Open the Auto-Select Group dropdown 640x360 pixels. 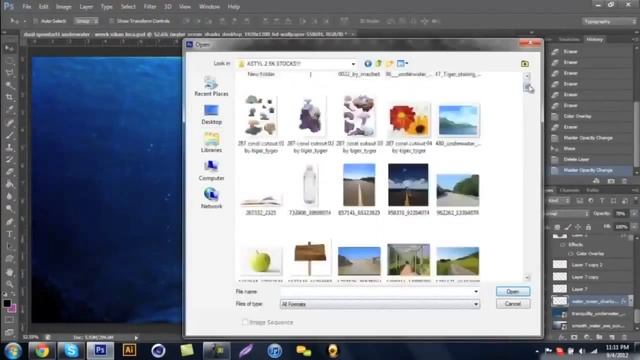tap(86, 21)
